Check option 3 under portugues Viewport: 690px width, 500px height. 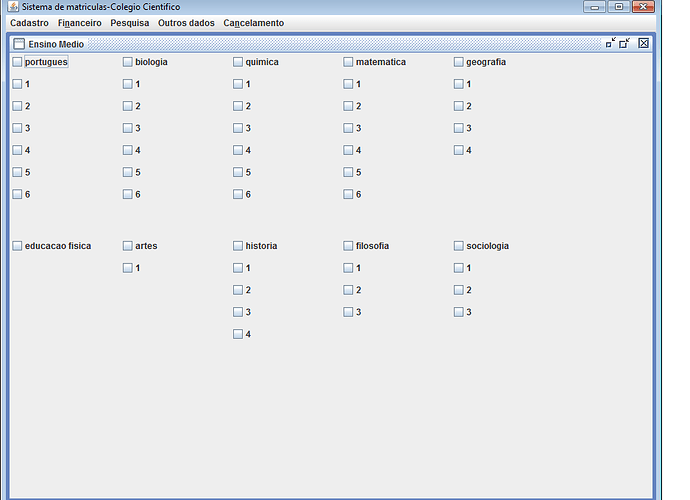(21, 128)
